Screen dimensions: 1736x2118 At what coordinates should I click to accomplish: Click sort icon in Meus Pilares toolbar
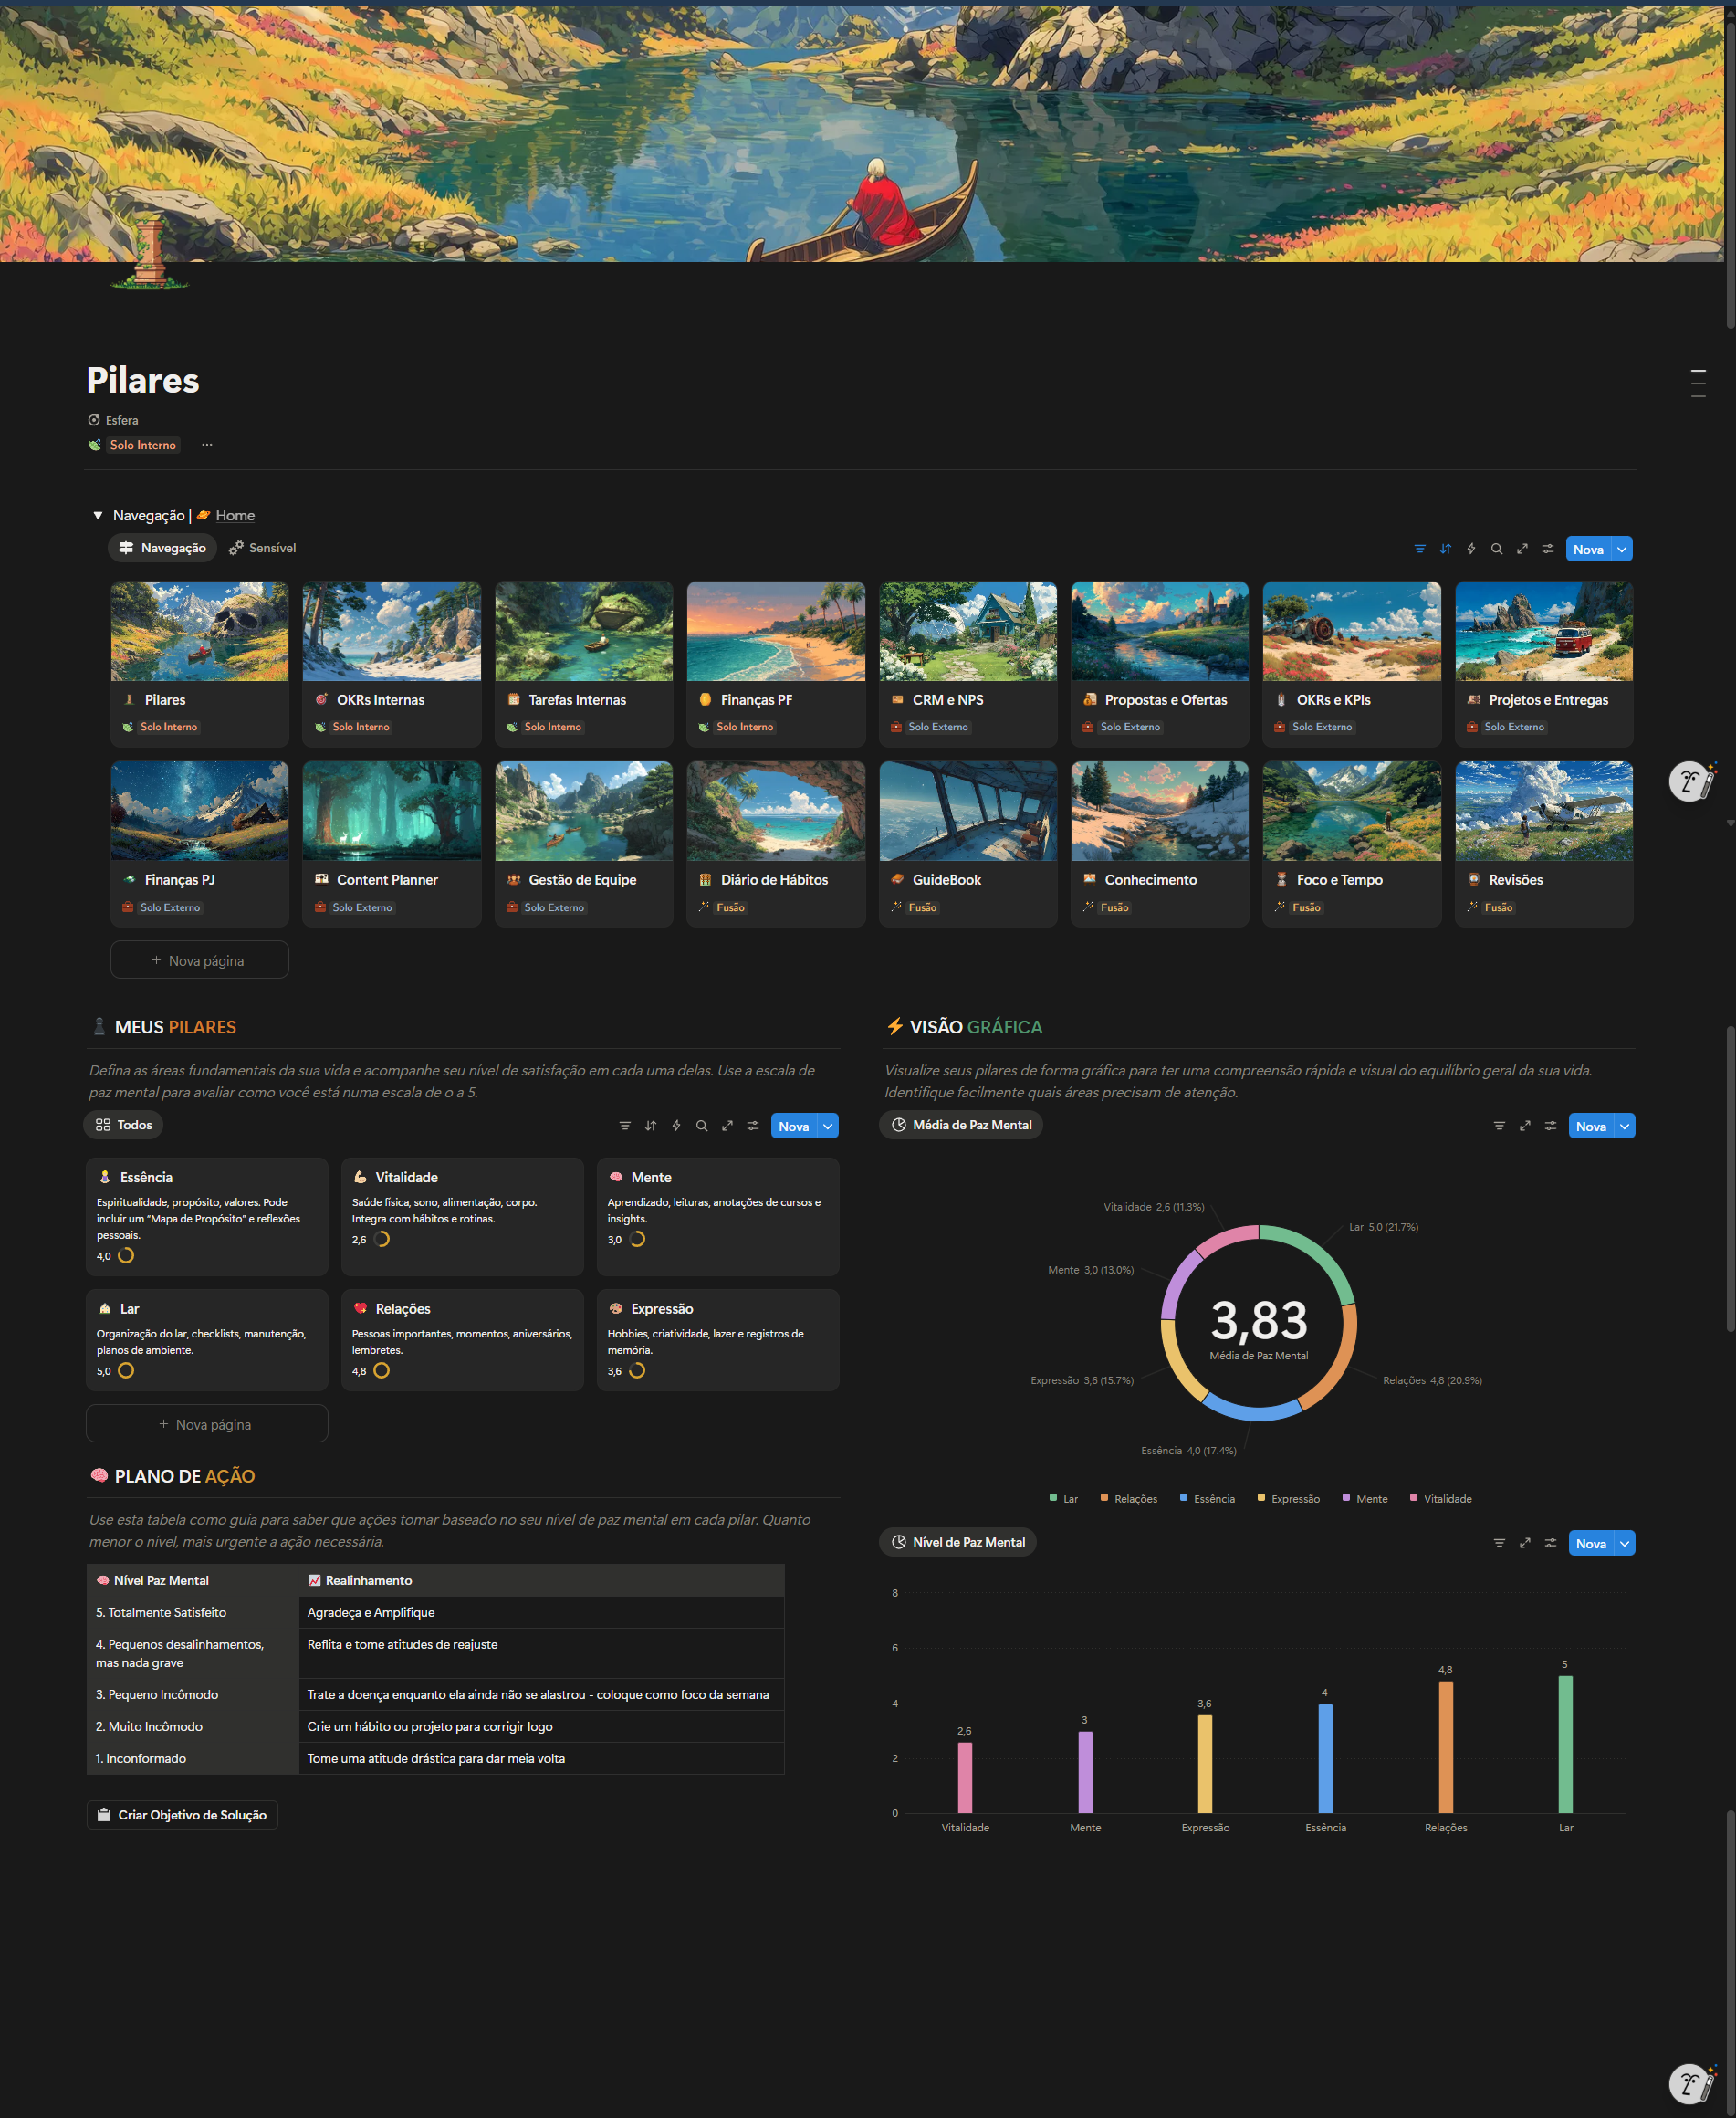(650, 1126)
